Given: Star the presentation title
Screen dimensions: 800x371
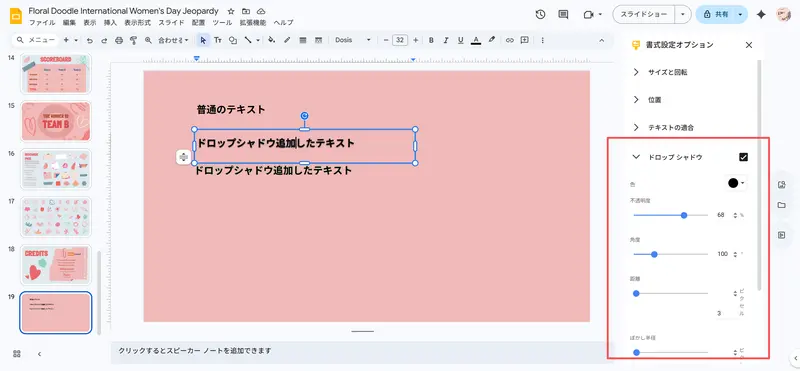Looking at the screenshot, I should point(231,11).
